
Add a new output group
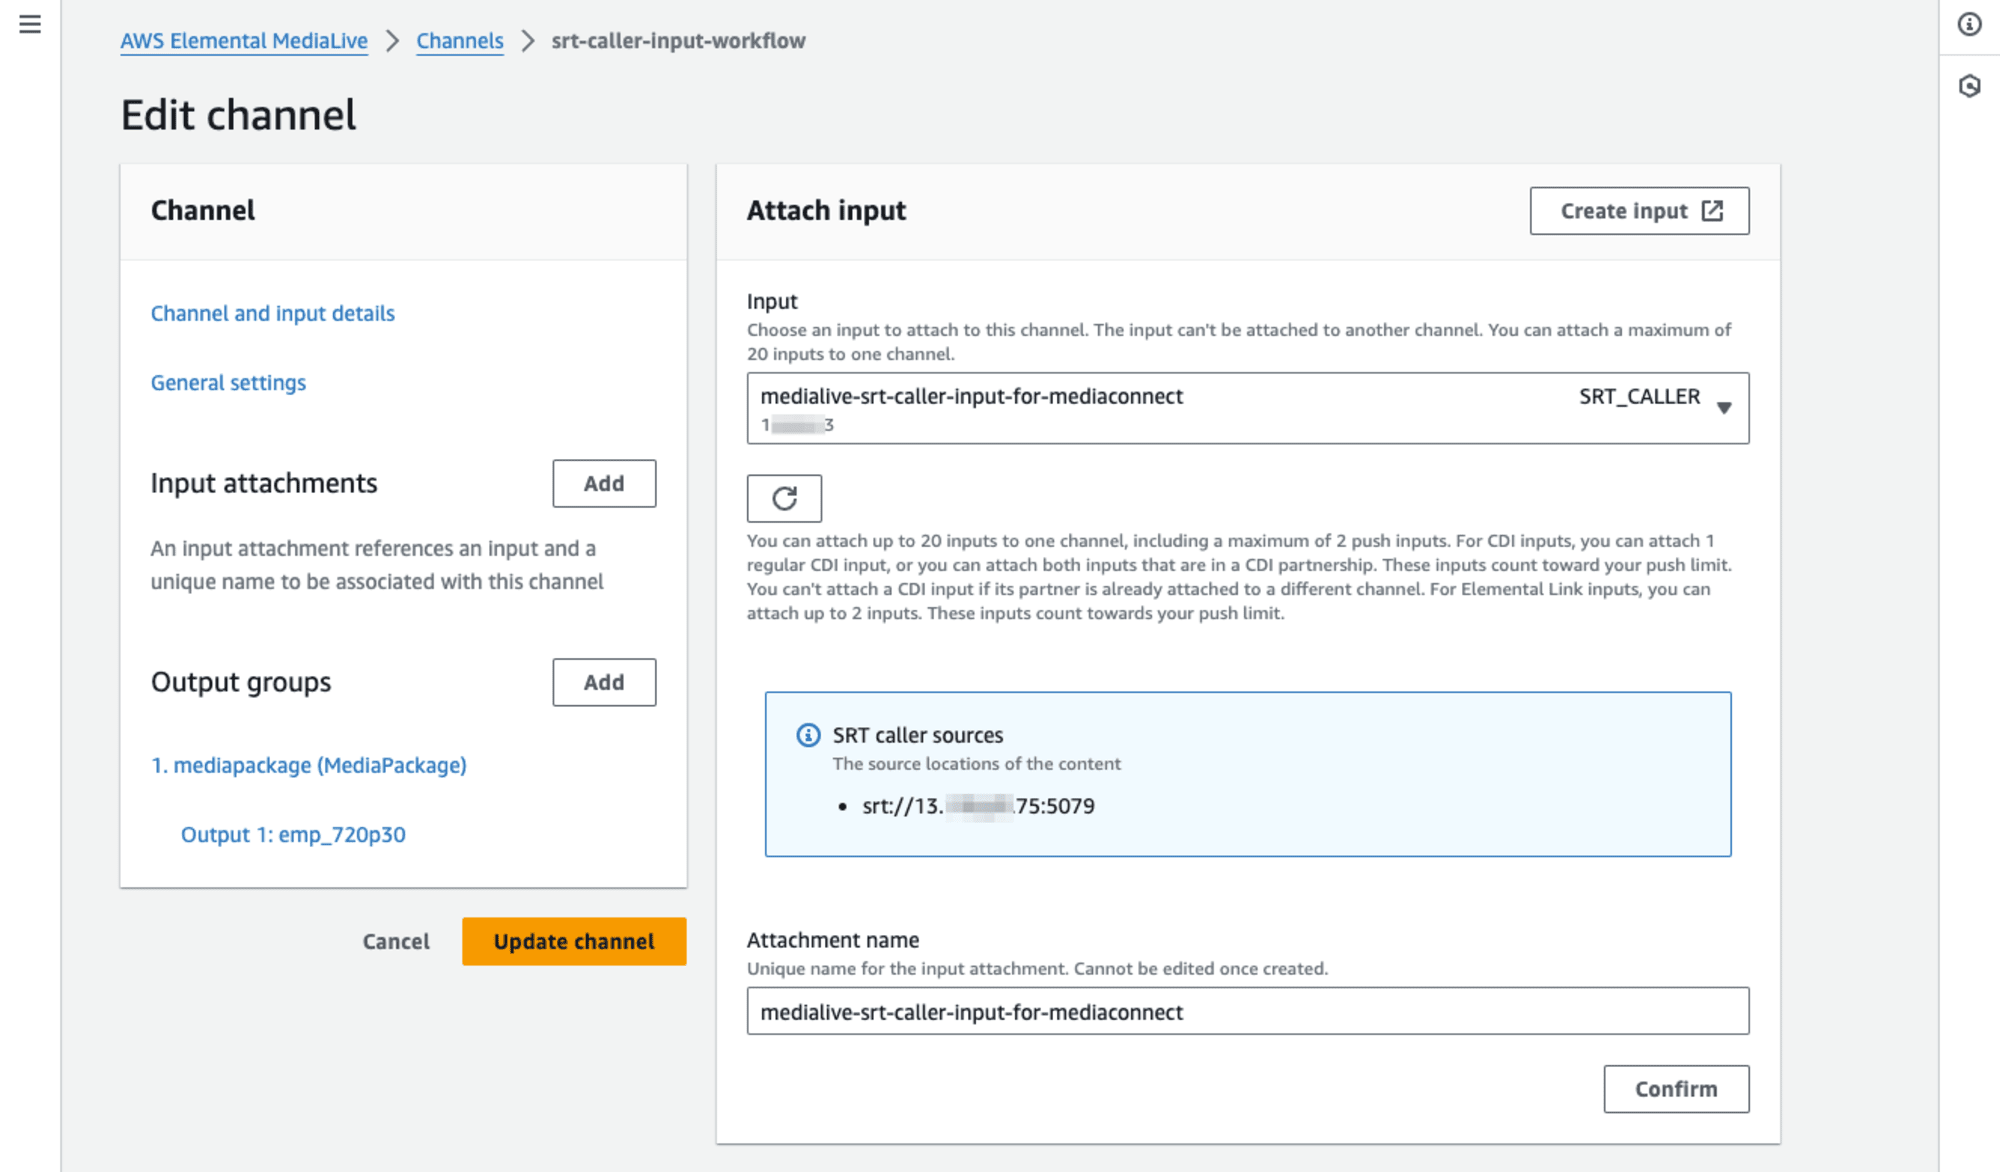point(604,682)
